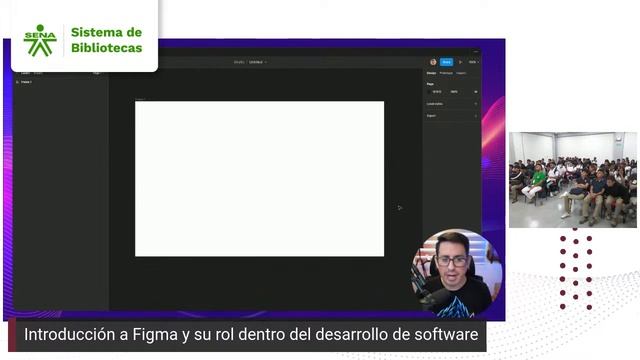Toggle page background visibility eye icon
Screen dimensions: 640x360
tap(476, 92)
